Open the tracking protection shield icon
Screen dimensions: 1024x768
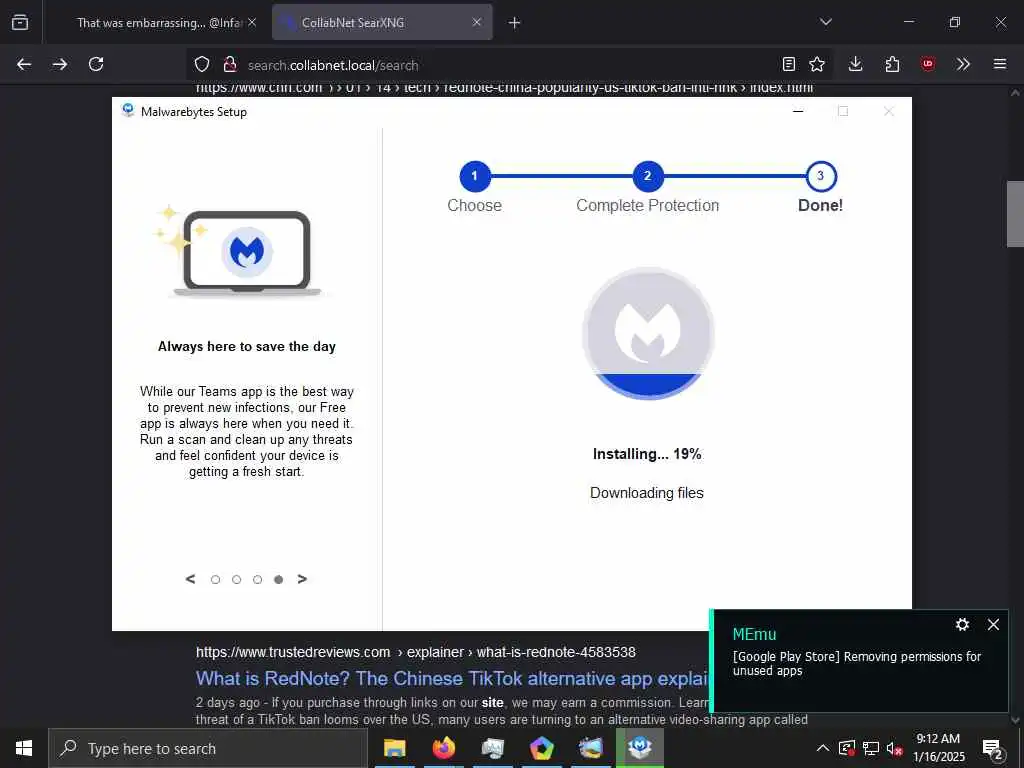[202, 64]
